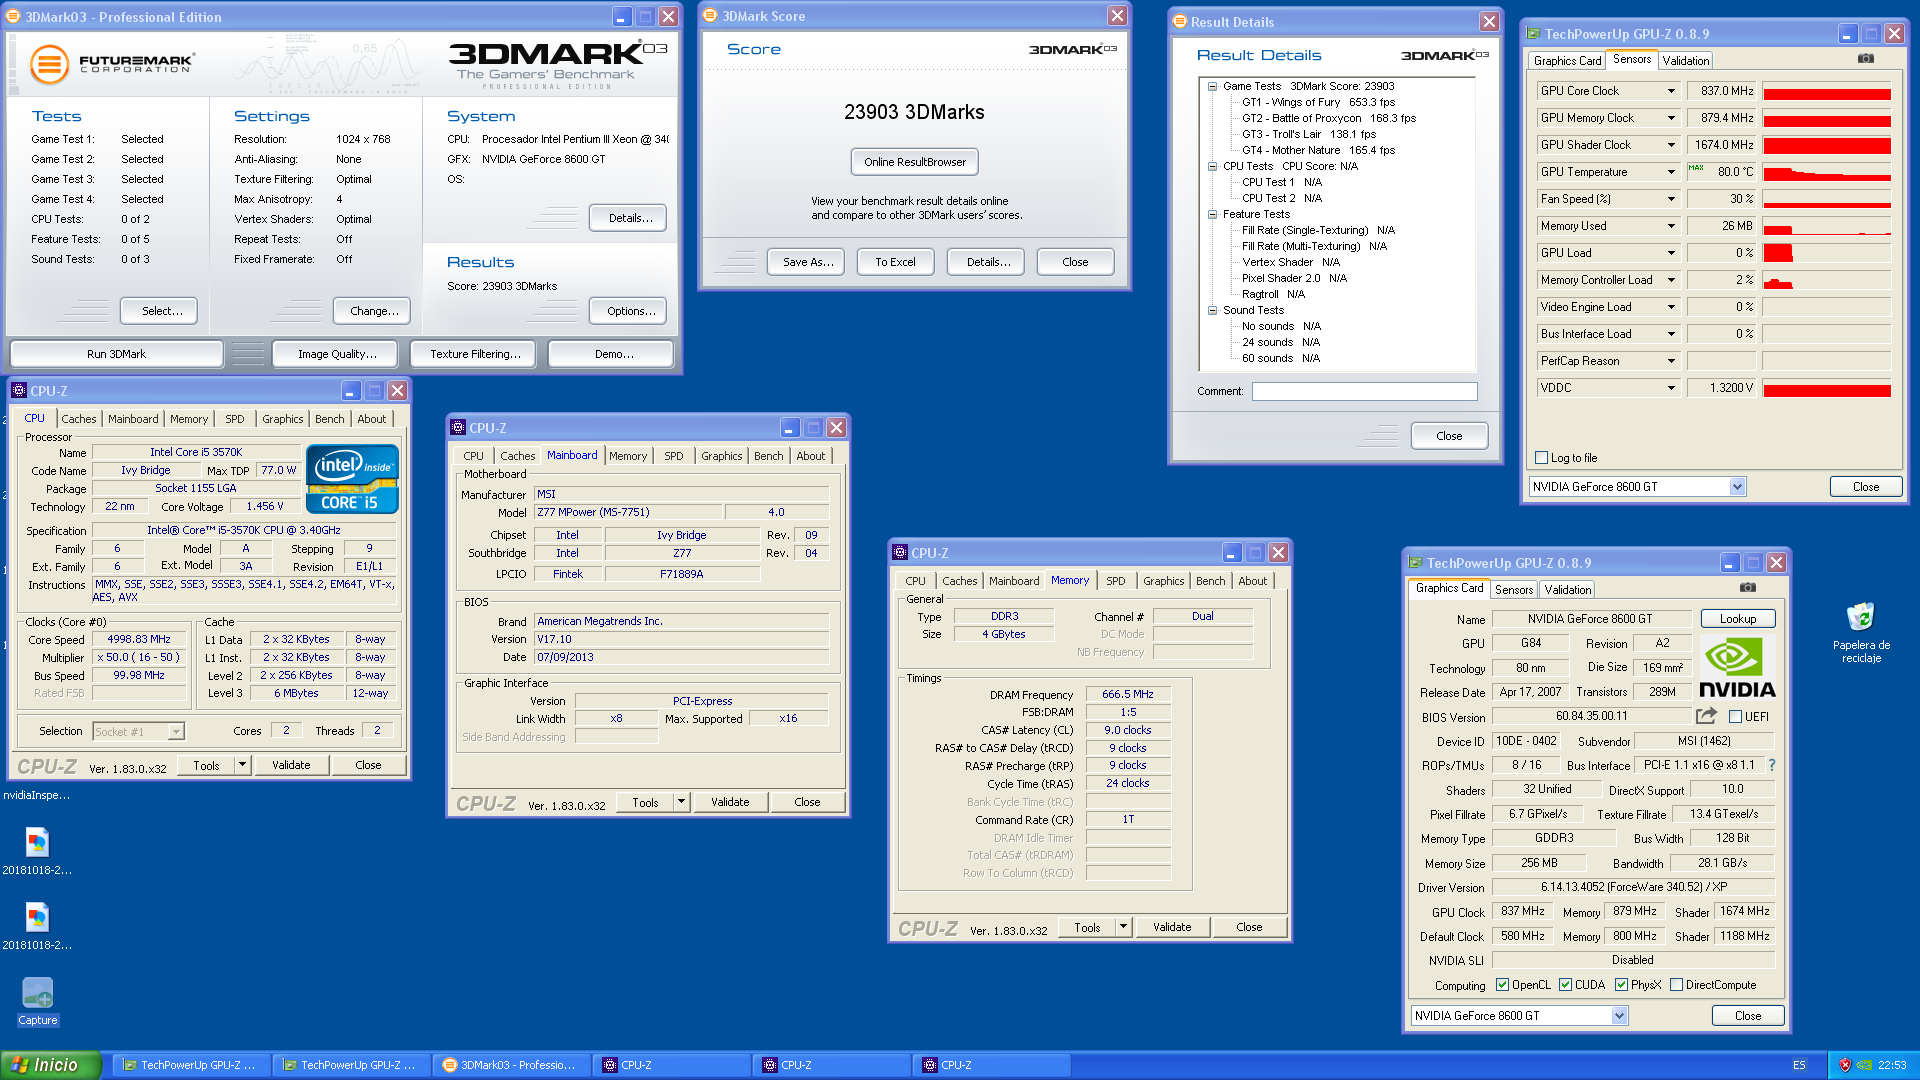Open the first 20181018 image file on the desktop
The height and width of the screenshot is (1080, 1920).
pos(37,851)
